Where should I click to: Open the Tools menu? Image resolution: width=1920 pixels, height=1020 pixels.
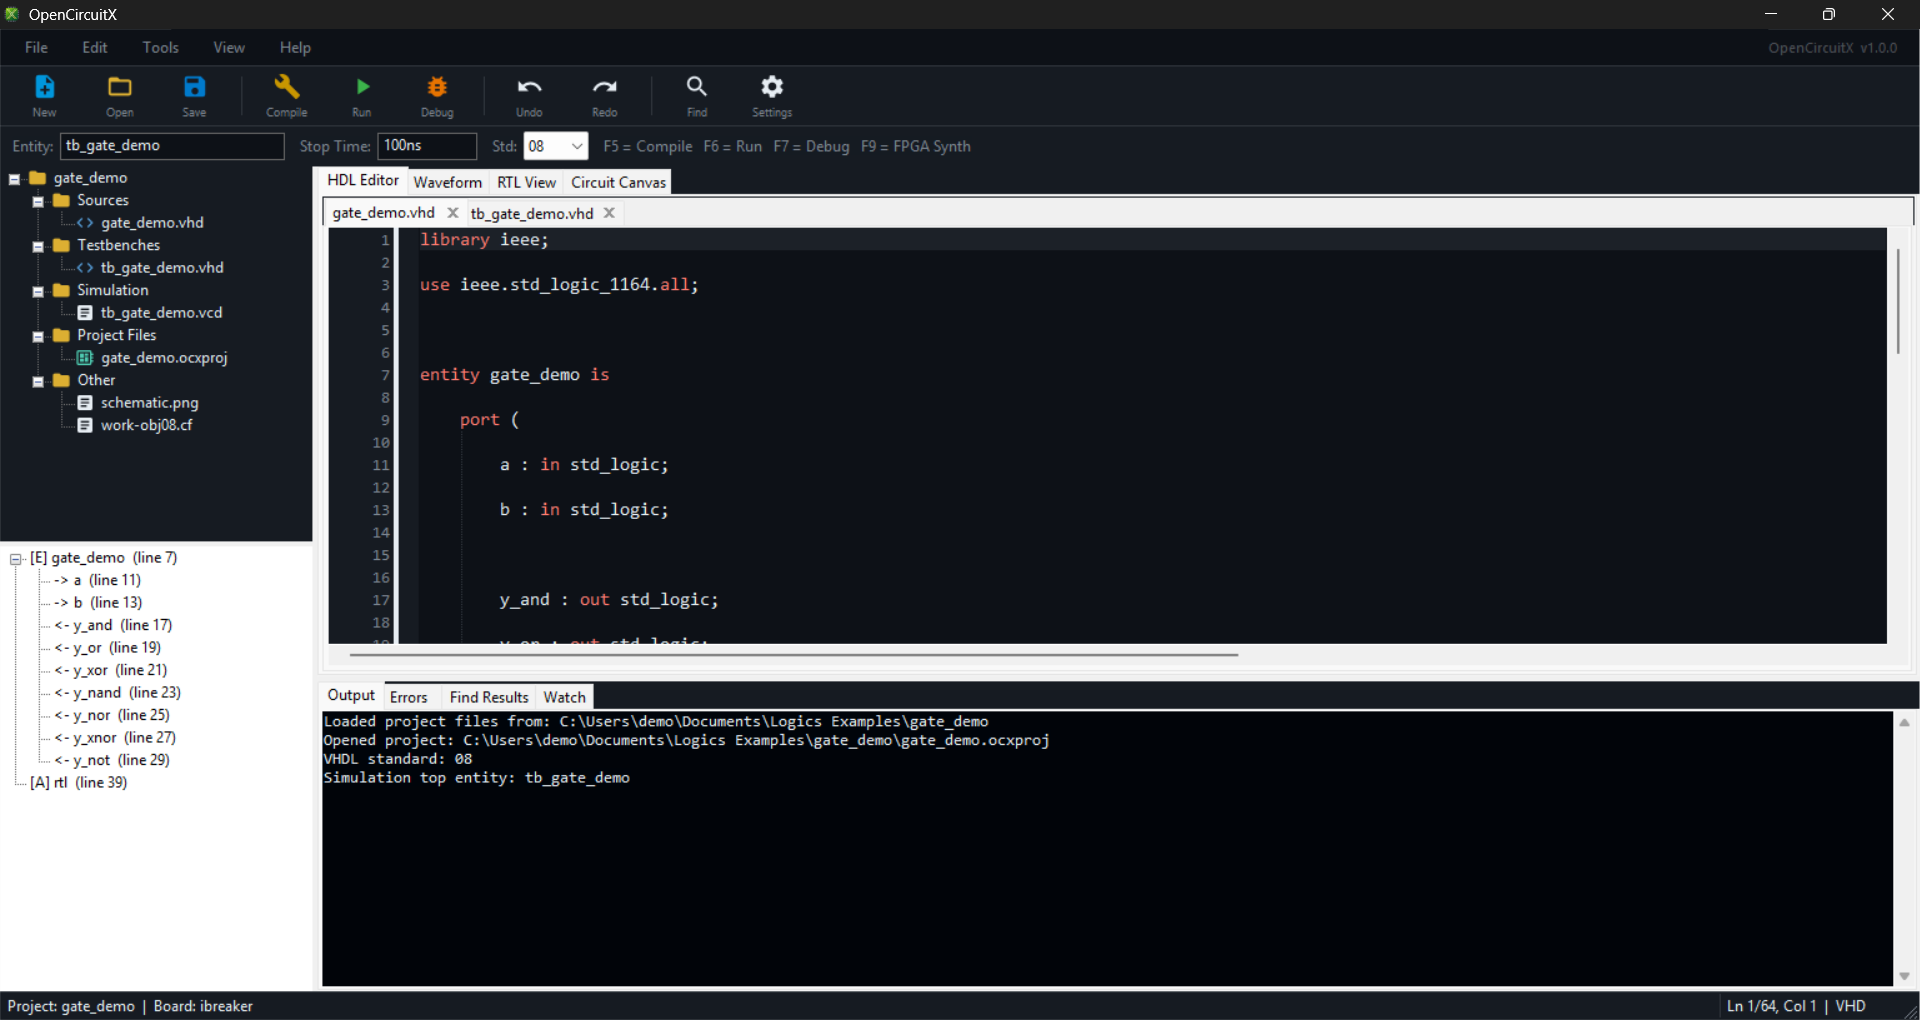point(160,47)
